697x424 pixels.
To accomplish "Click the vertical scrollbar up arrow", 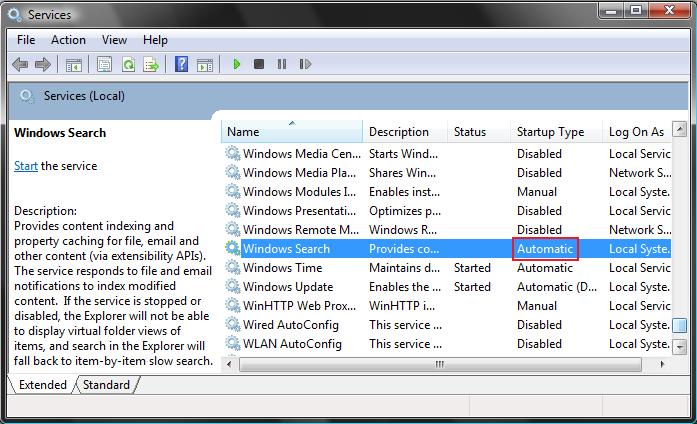I will 679,129.
